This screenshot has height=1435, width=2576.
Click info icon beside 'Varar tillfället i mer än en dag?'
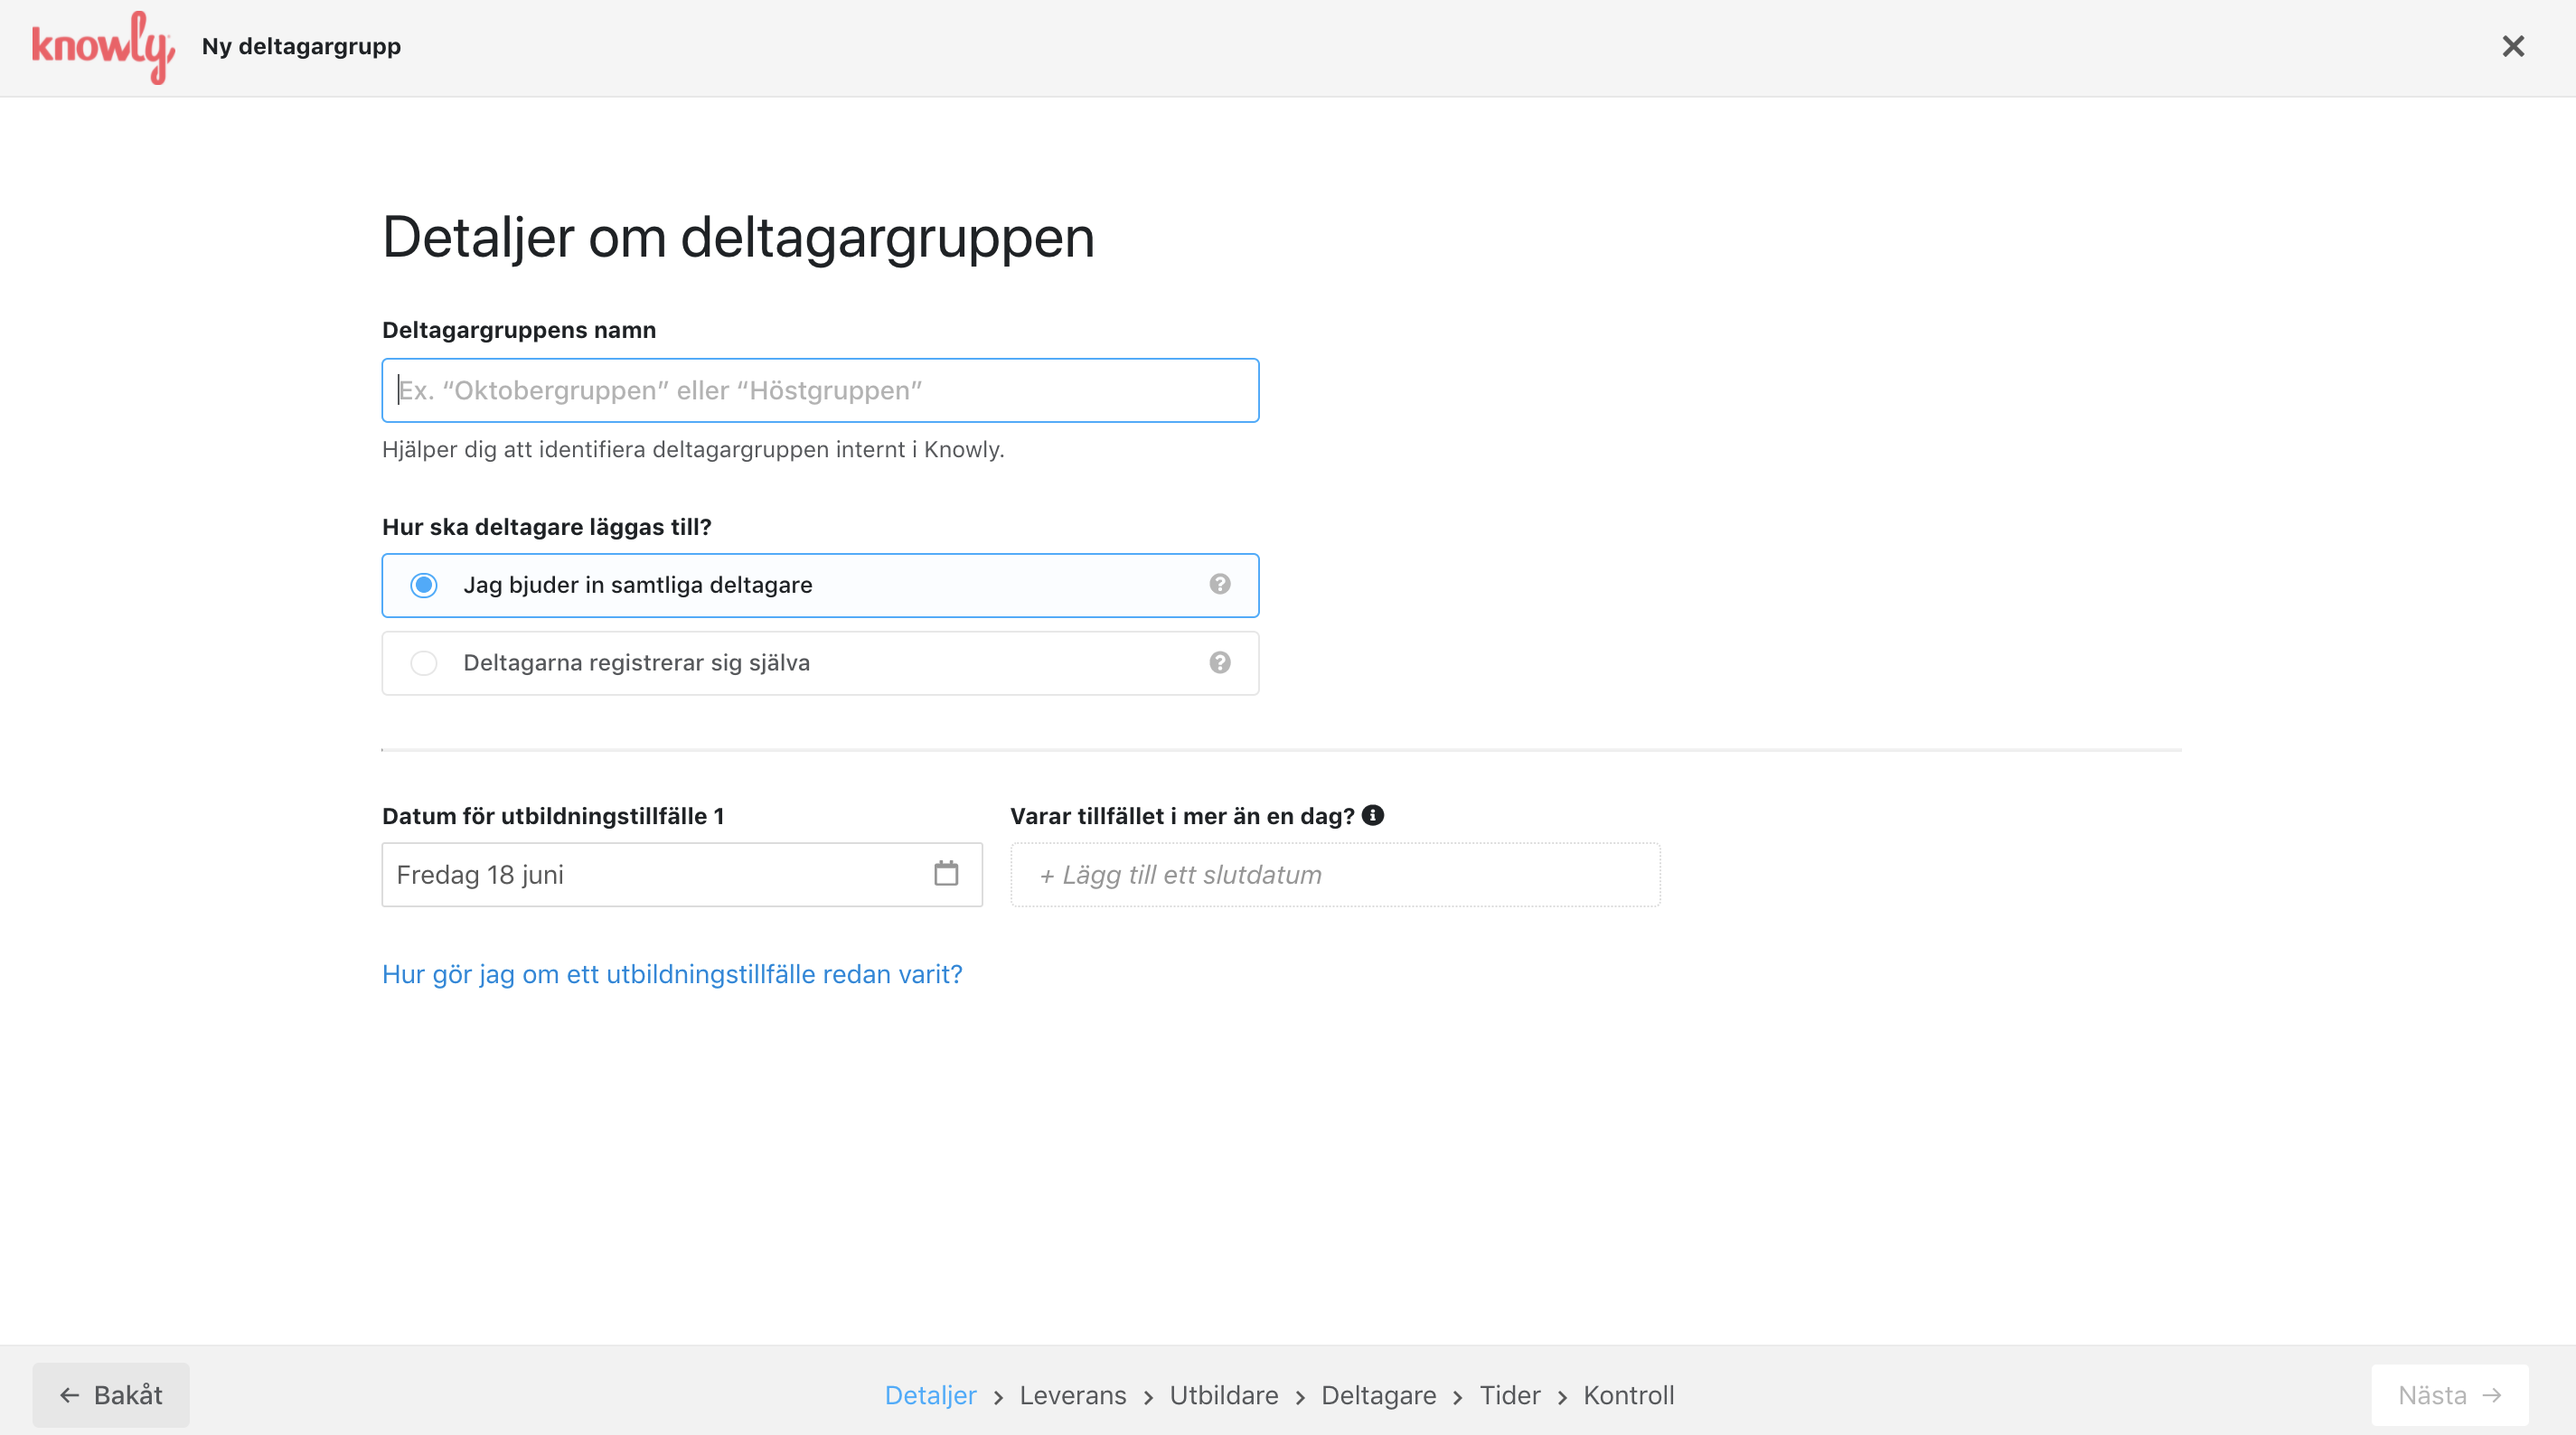(x=1373, y=815)
